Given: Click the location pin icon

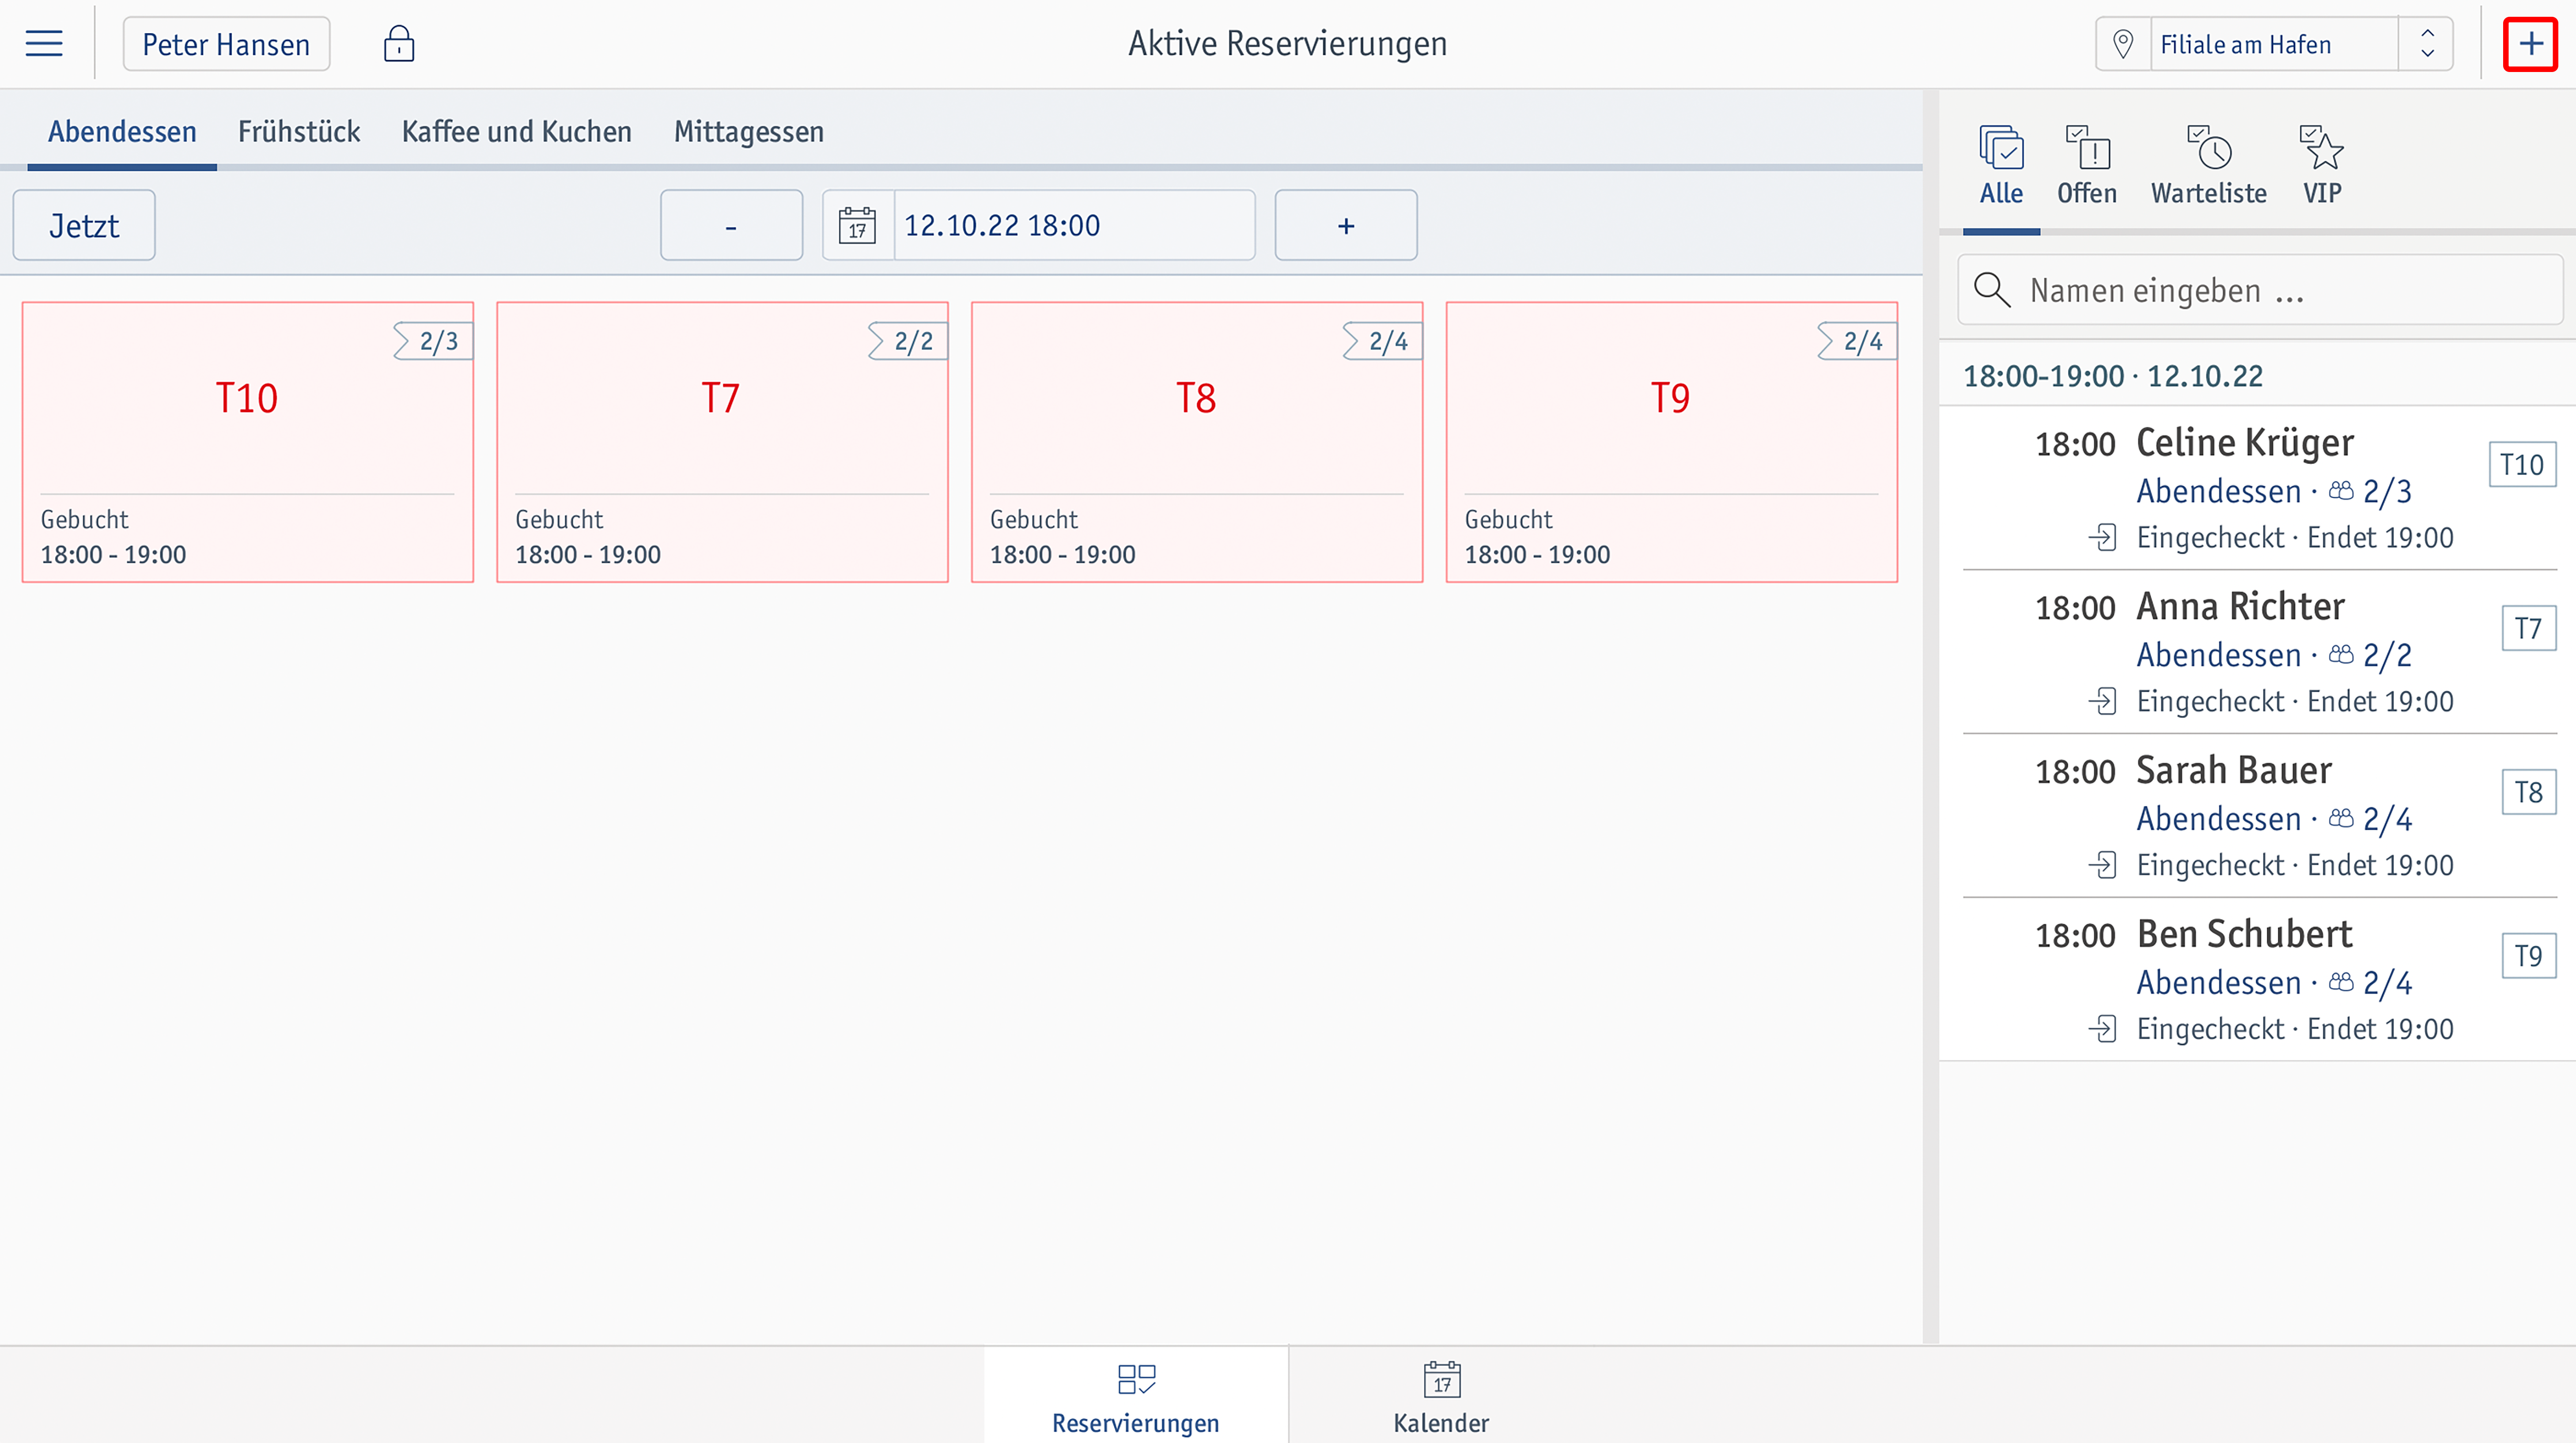Looking at the screenshot, I should coord(2123,44).
